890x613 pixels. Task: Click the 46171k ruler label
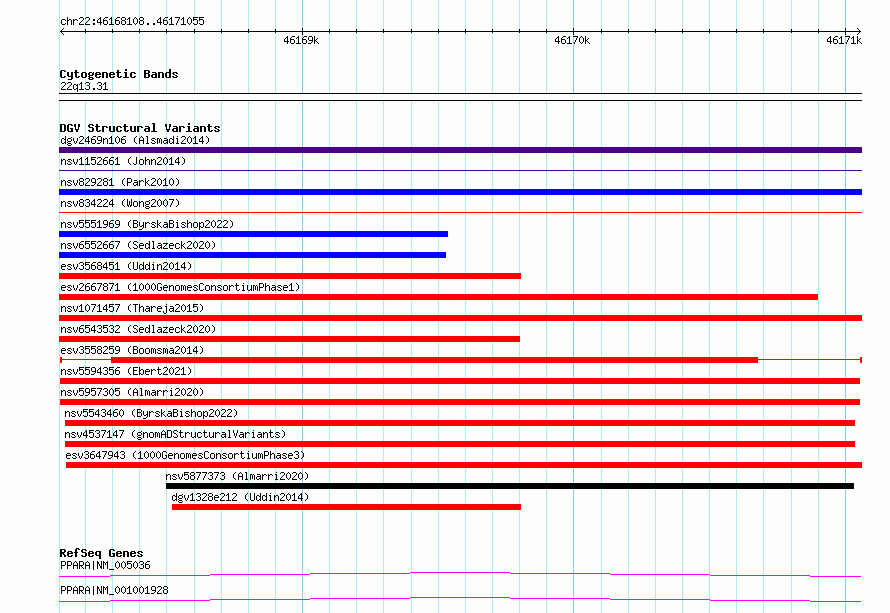(844, 40)
